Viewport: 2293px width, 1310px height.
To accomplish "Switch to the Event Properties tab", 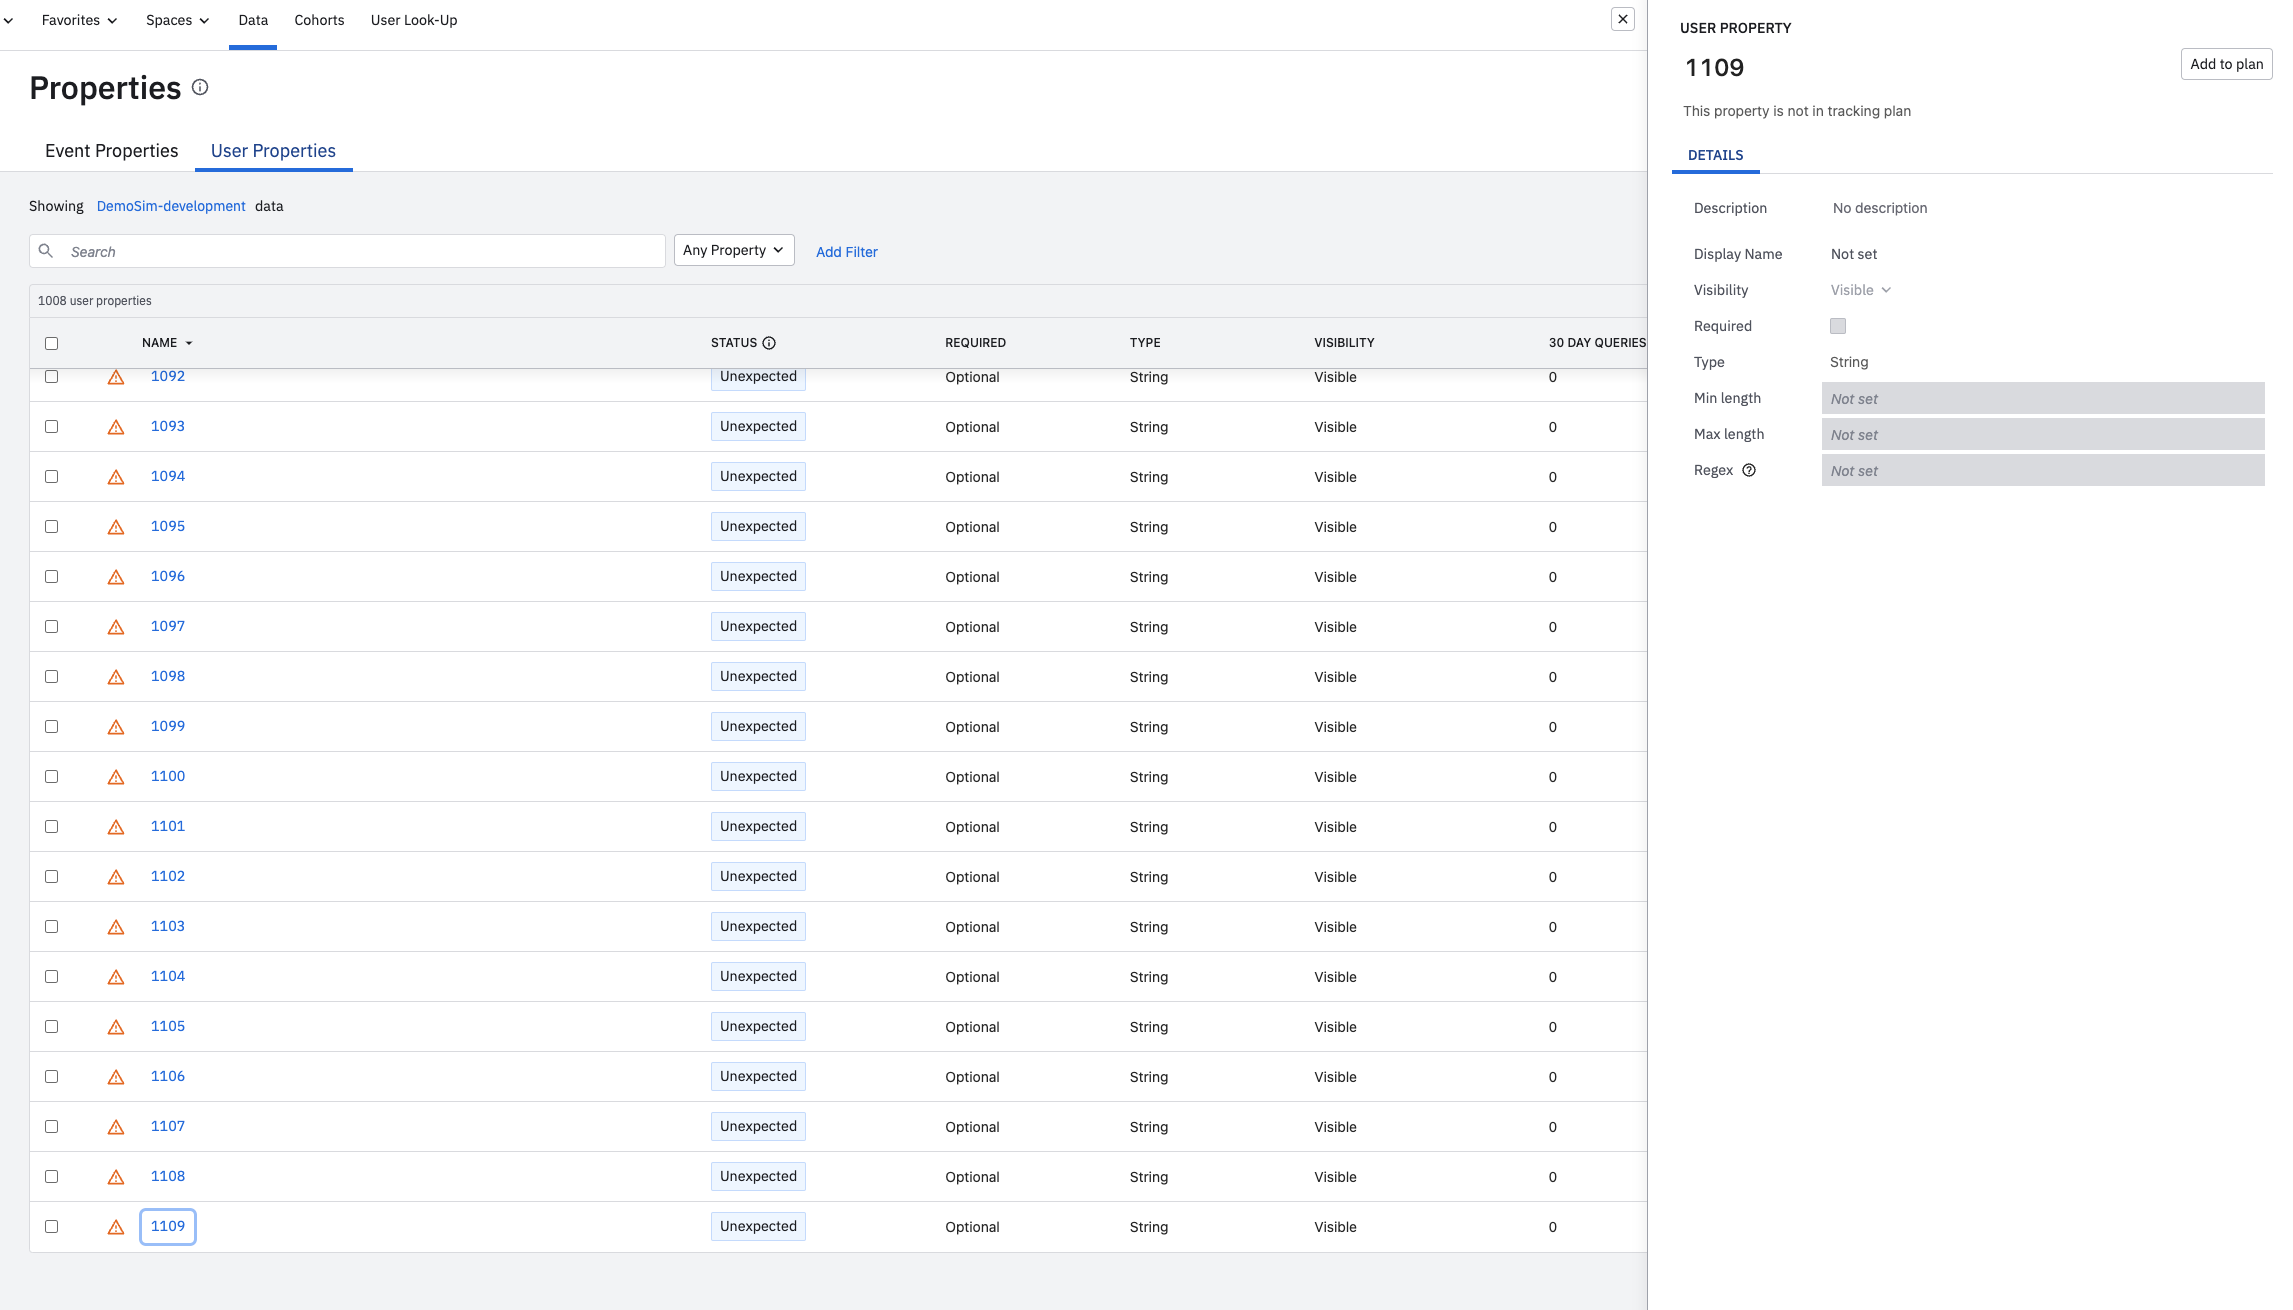I will (111, 151).
